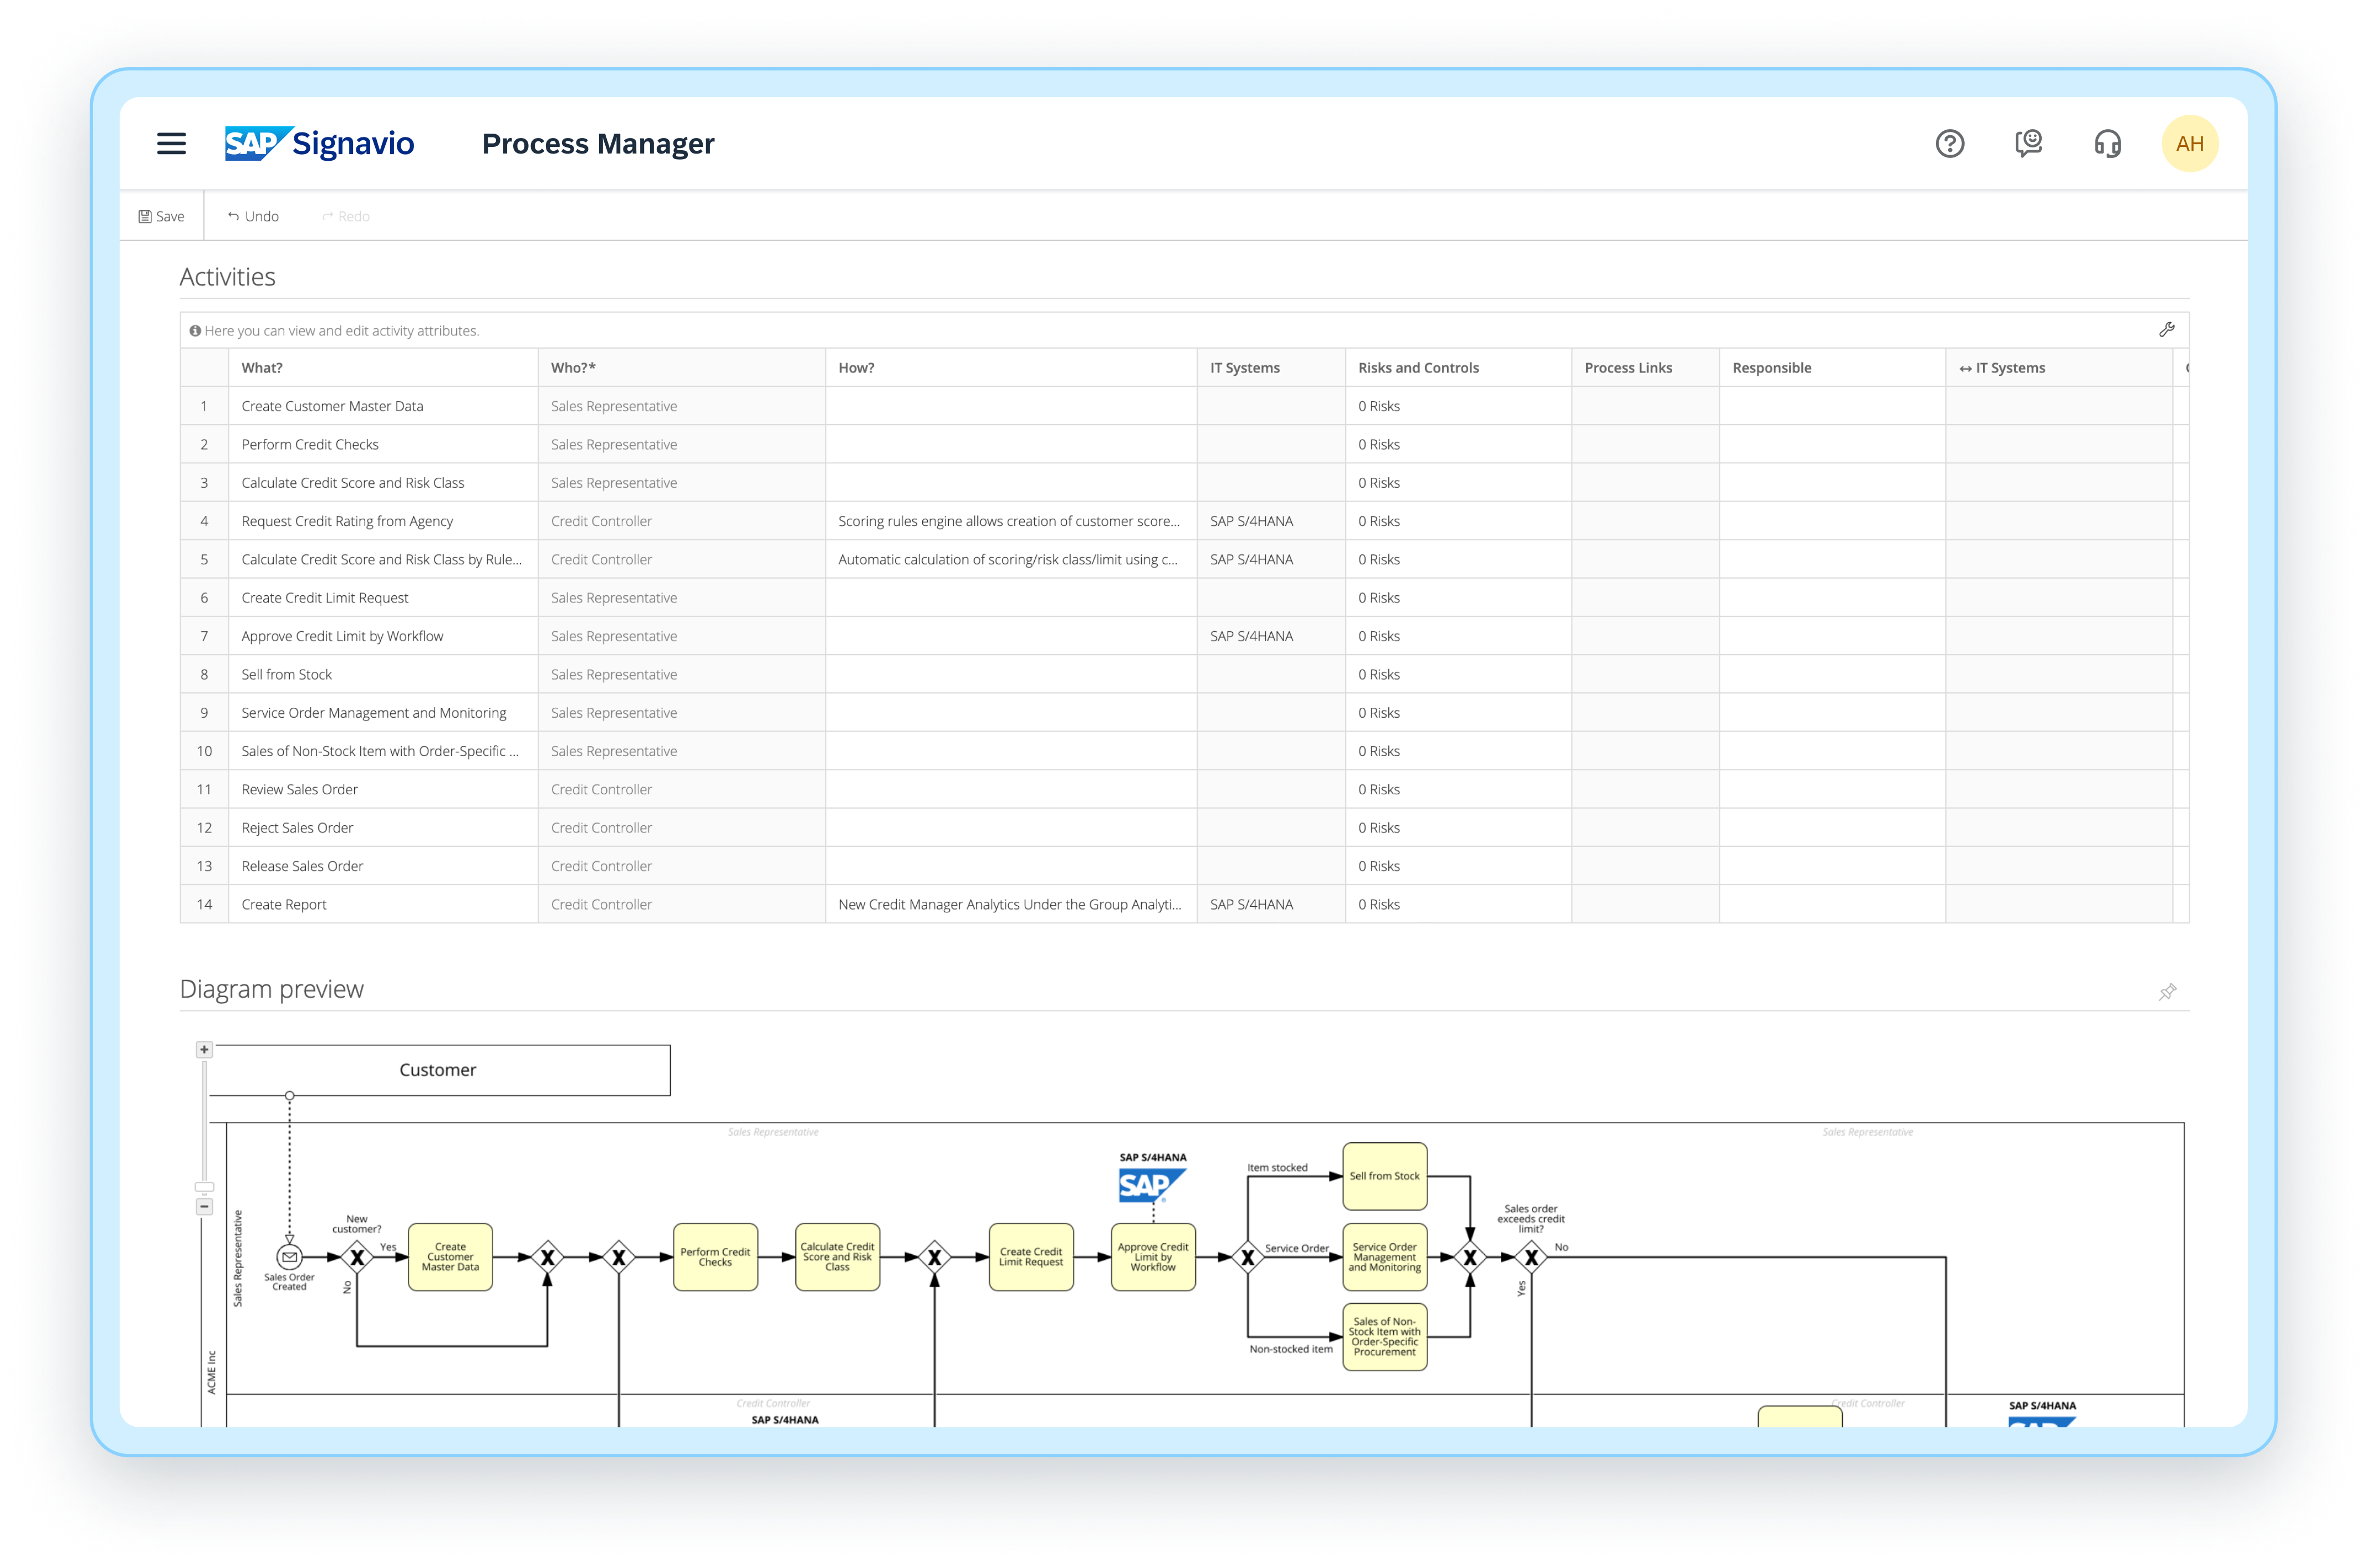Screen dimensions: 2366x1568
Task: Click the diagram zoom slider handle
Action: (204, 1185)
